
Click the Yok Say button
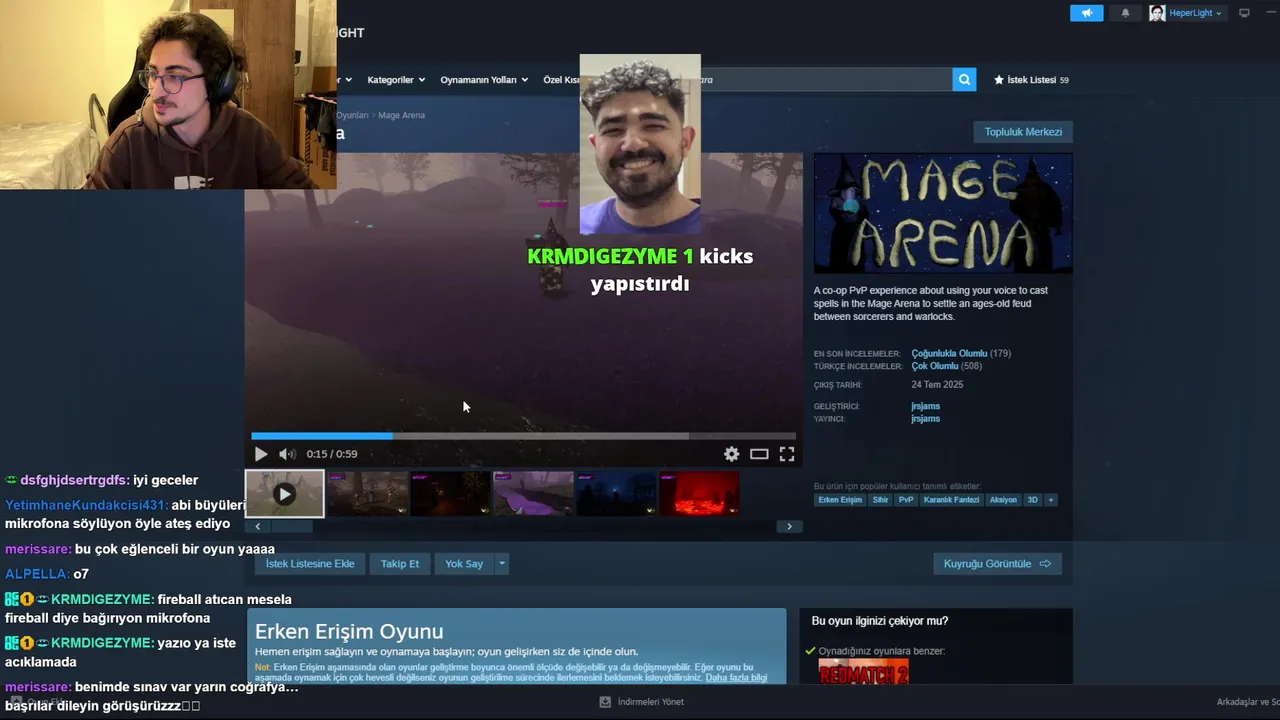tap(464, 564)
